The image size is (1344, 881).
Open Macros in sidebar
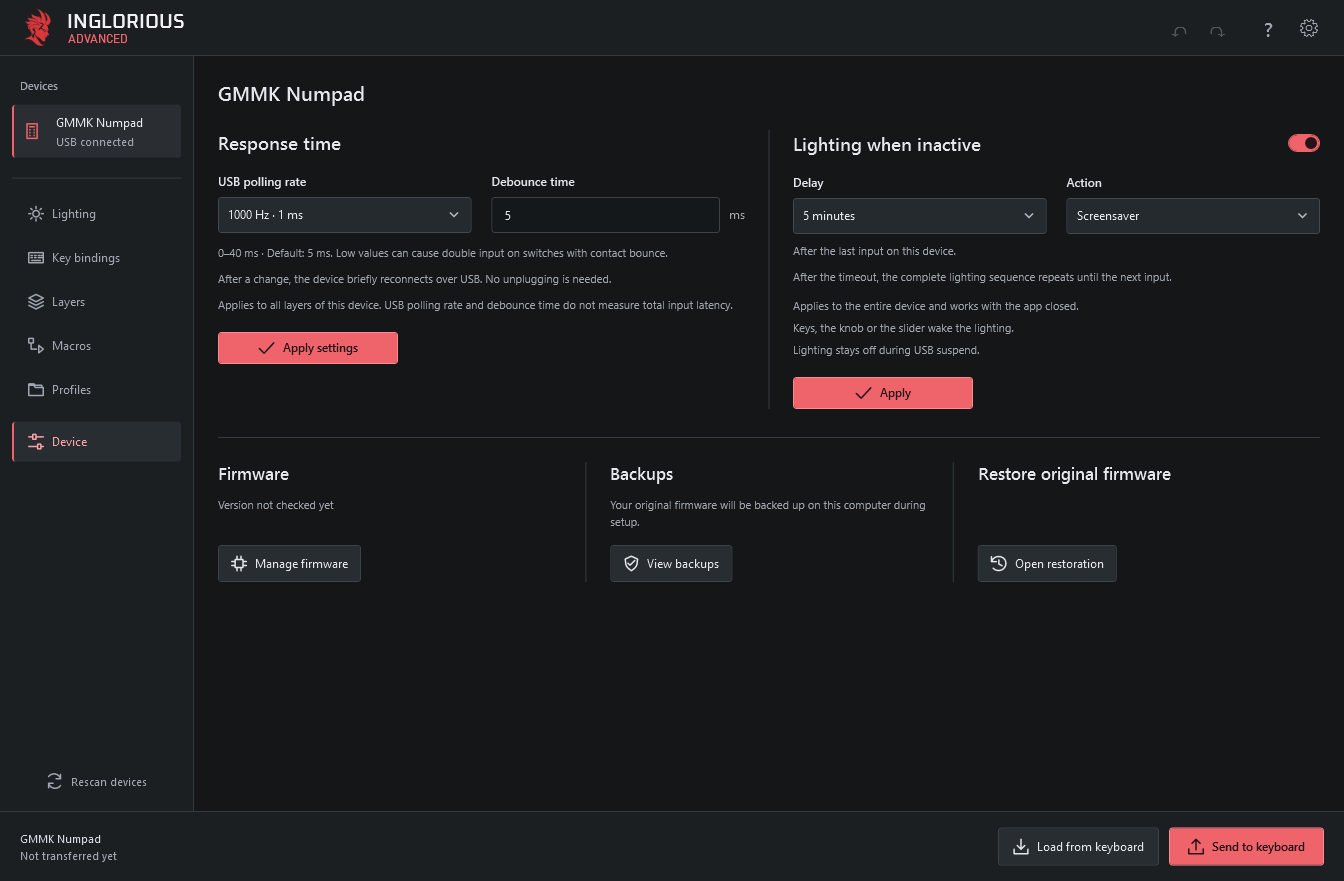pos(96,346)
